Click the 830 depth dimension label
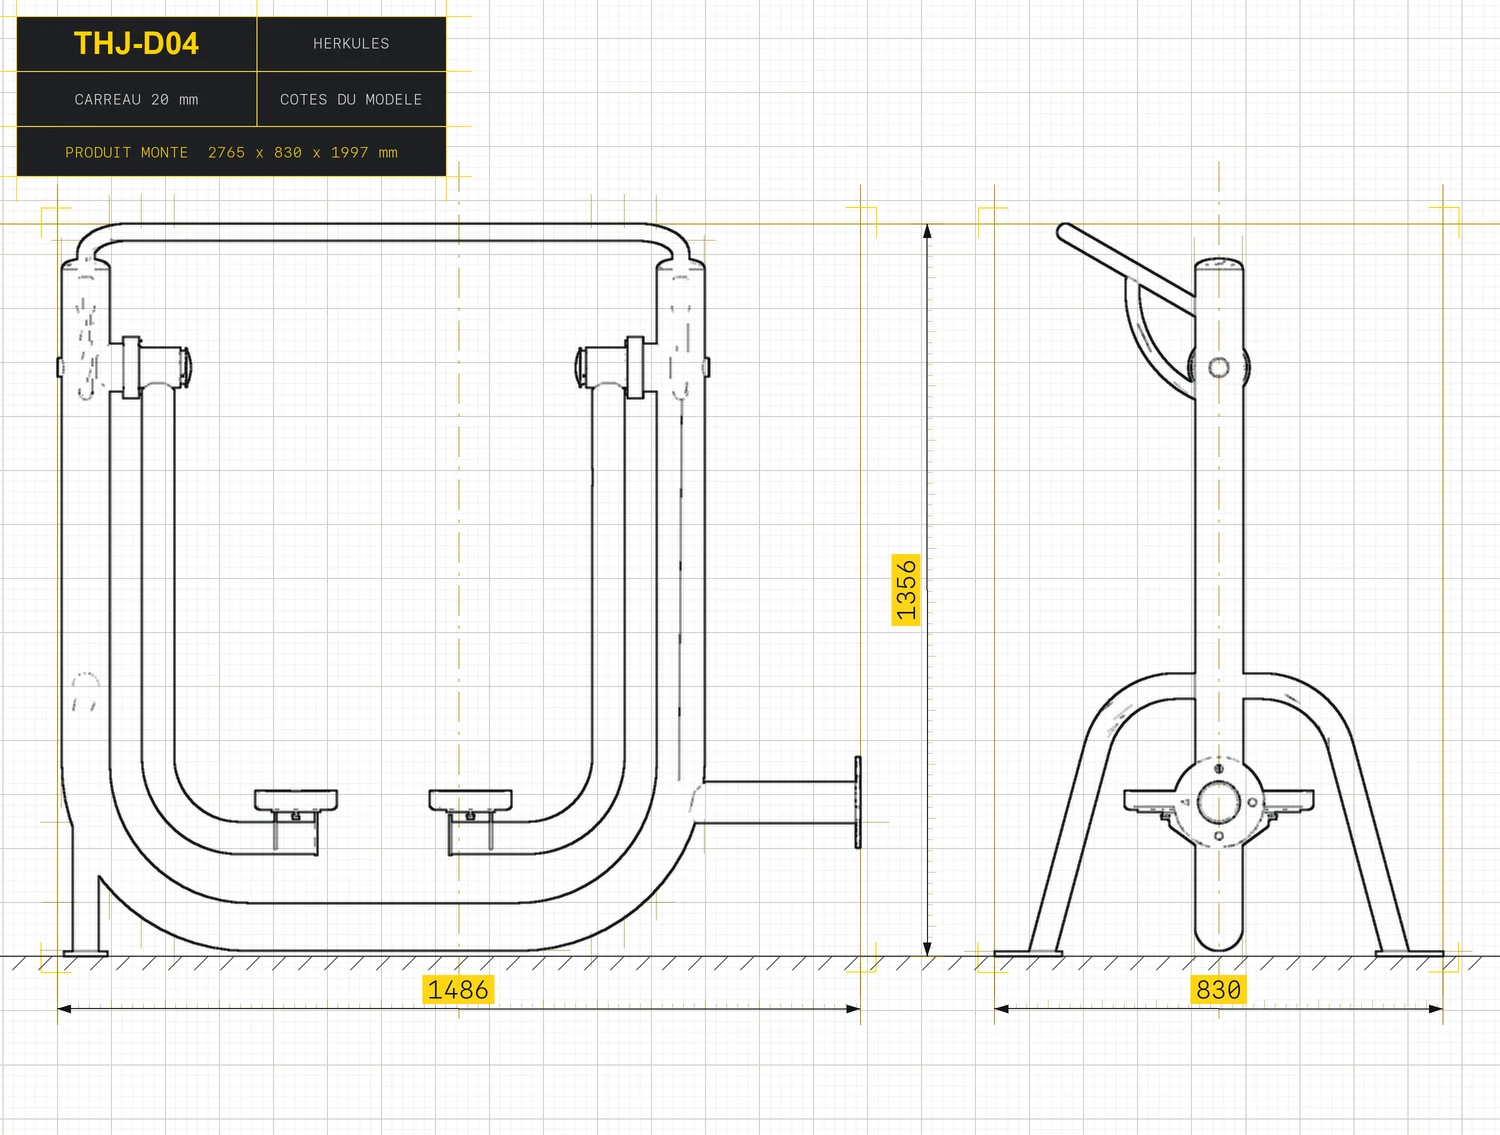This screenshot has height=1135, width=1500. point(1218,990)
